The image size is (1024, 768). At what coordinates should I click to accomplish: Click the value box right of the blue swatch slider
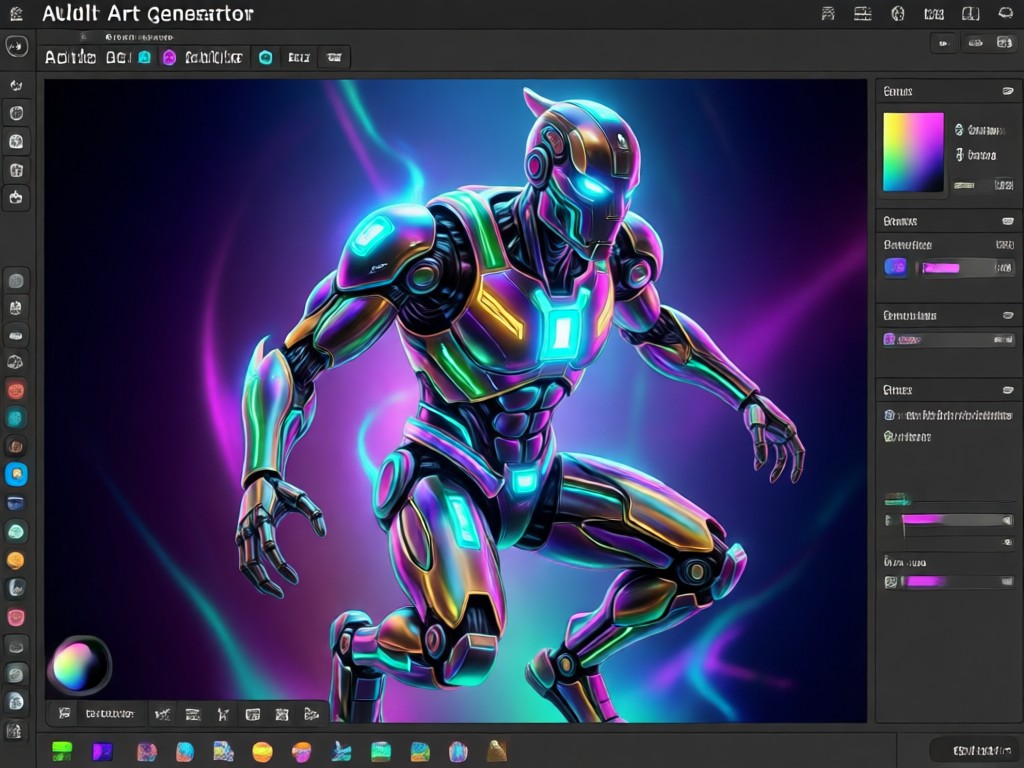pos(1004,268)
